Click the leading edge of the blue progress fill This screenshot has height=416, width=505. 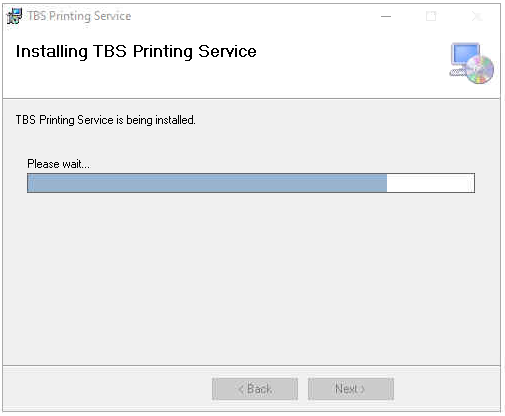pos(386,183)
